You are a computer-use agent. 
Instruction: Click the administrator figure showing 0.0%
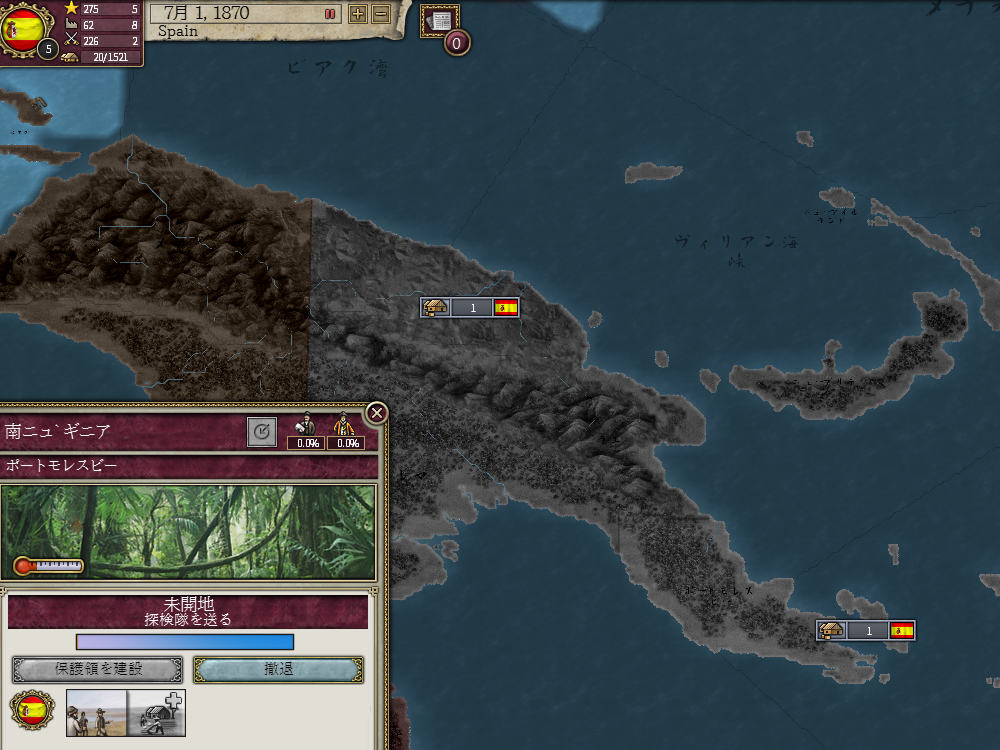click(x=307, y=431)
